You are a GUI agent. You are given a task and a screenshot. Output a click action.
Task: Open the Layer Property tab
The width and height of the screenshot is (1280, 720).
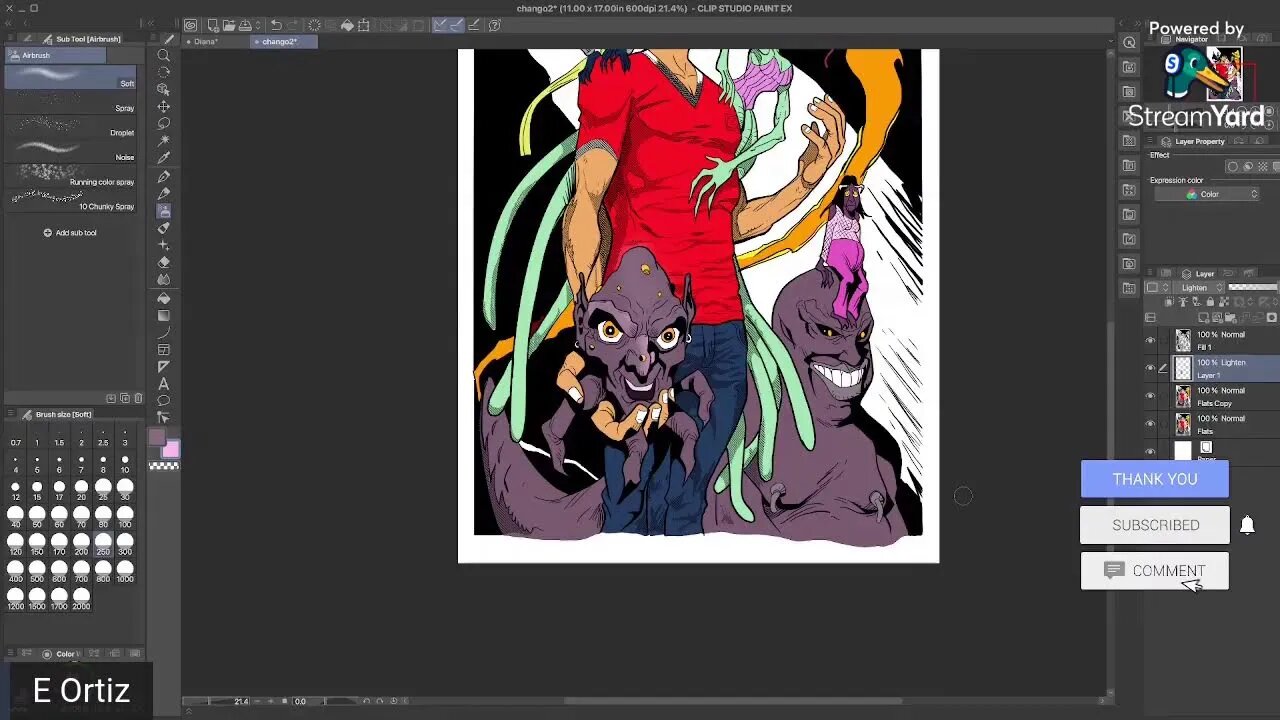[x=1193, y=142]
